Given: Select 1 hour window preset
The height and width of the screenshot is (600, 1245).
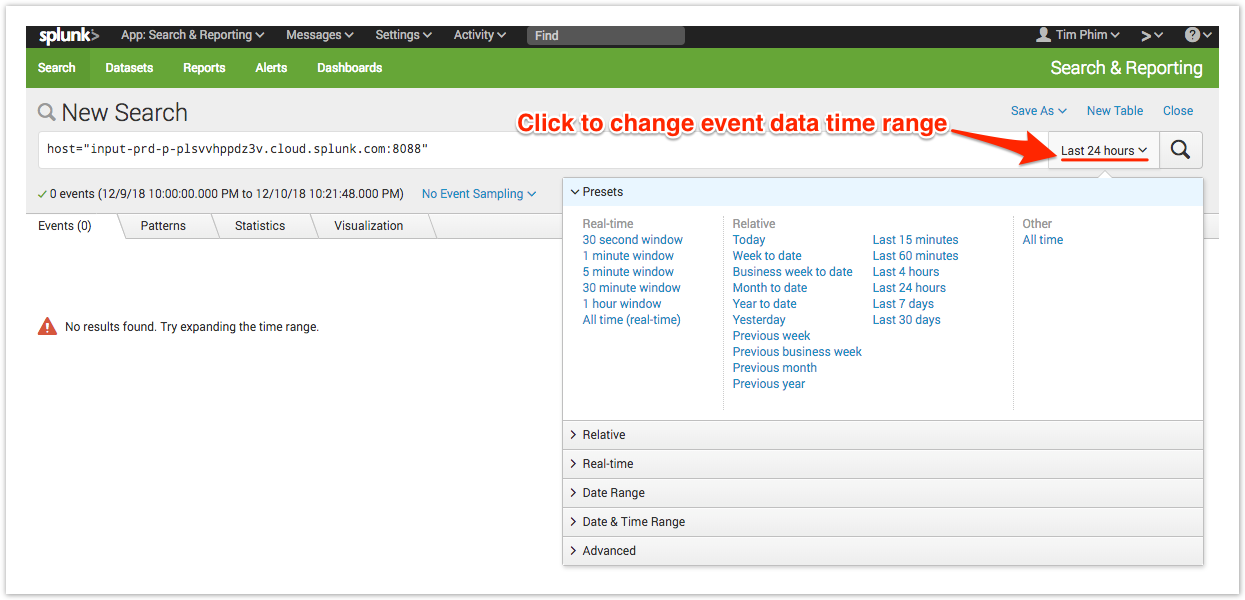Looking at the screenshot, I should coord(622,304).
